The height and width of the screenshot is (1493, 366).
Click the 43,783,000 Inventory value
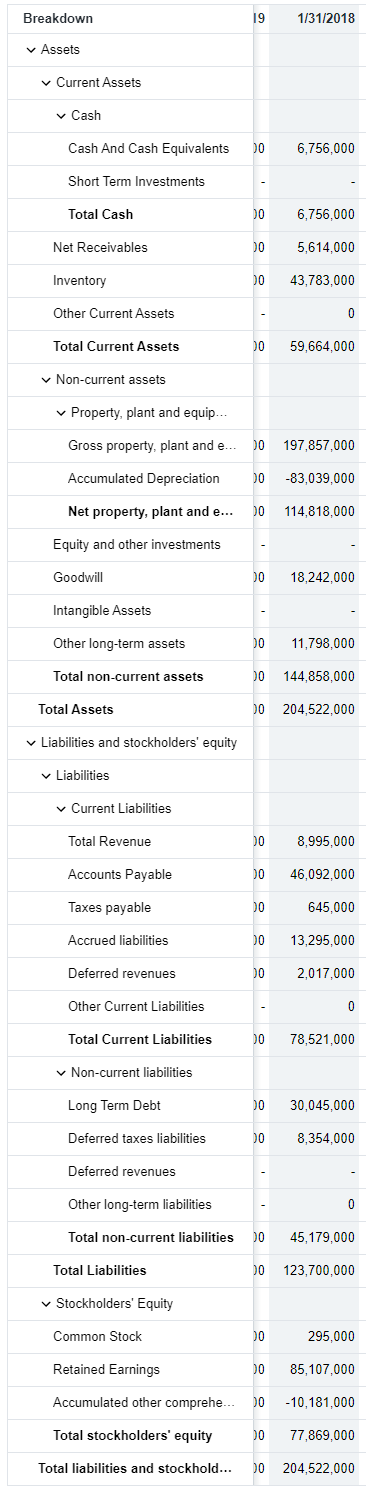(322, 280)
